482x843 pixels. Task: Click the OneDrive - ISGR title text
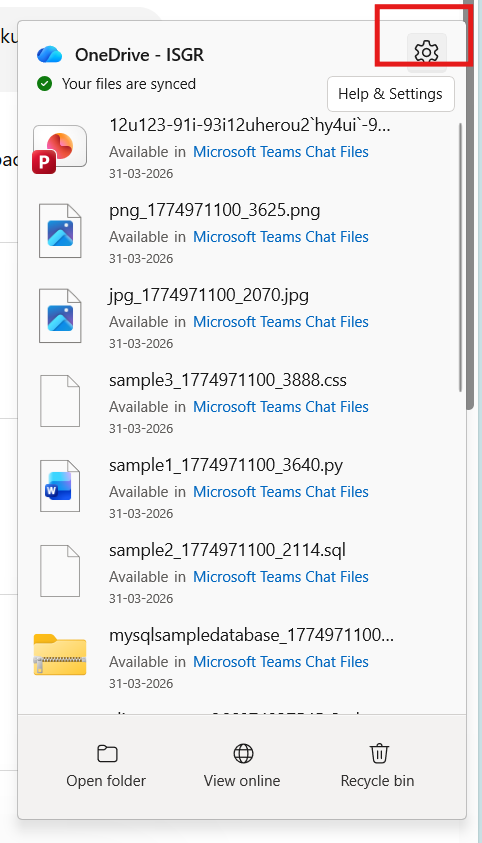(139, 55)
